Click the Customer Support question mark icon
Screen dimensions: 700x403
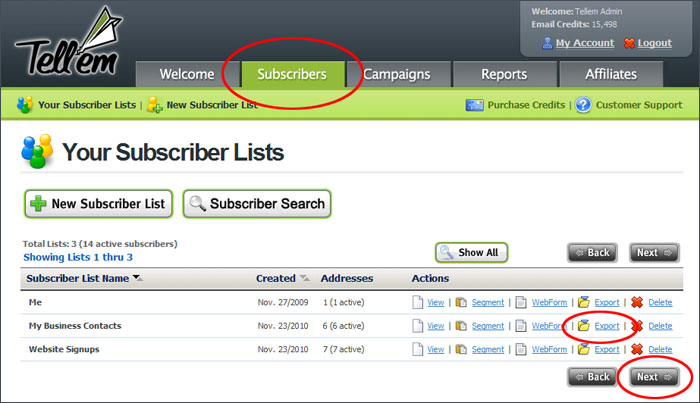click(583, 105)
